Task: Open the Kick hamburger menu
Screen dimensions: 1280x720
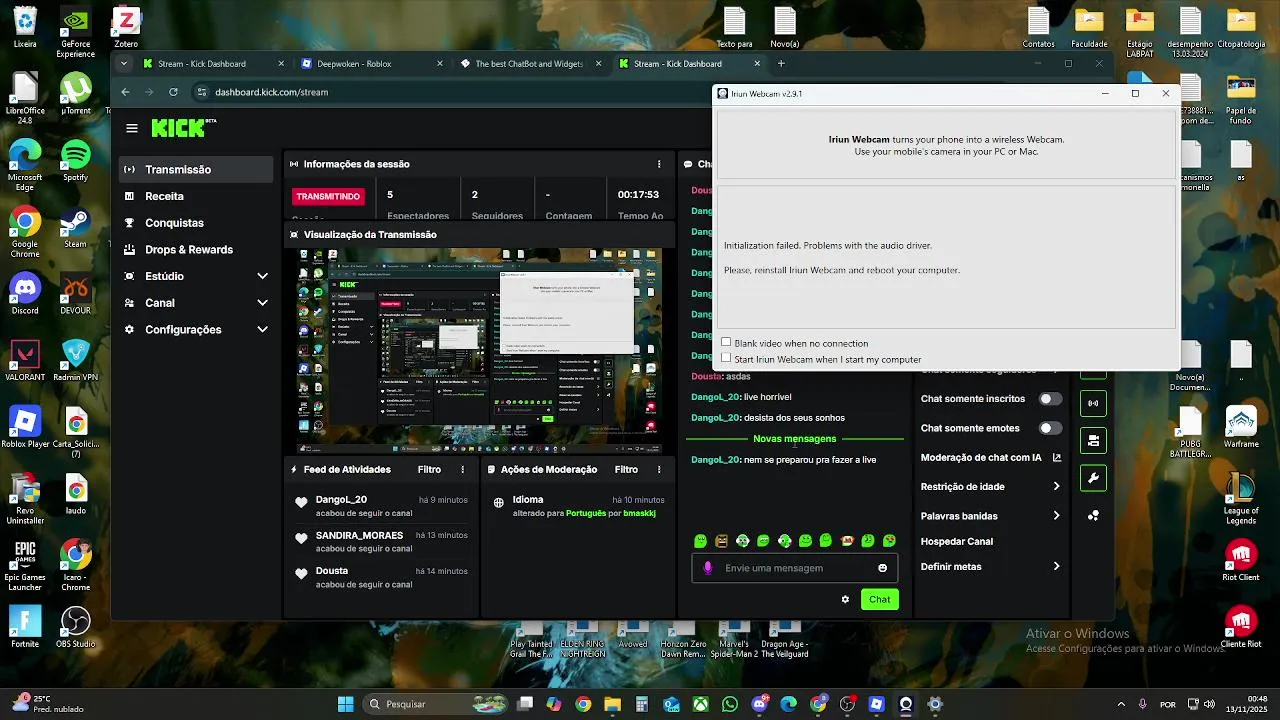Action: tap(132, 128)
